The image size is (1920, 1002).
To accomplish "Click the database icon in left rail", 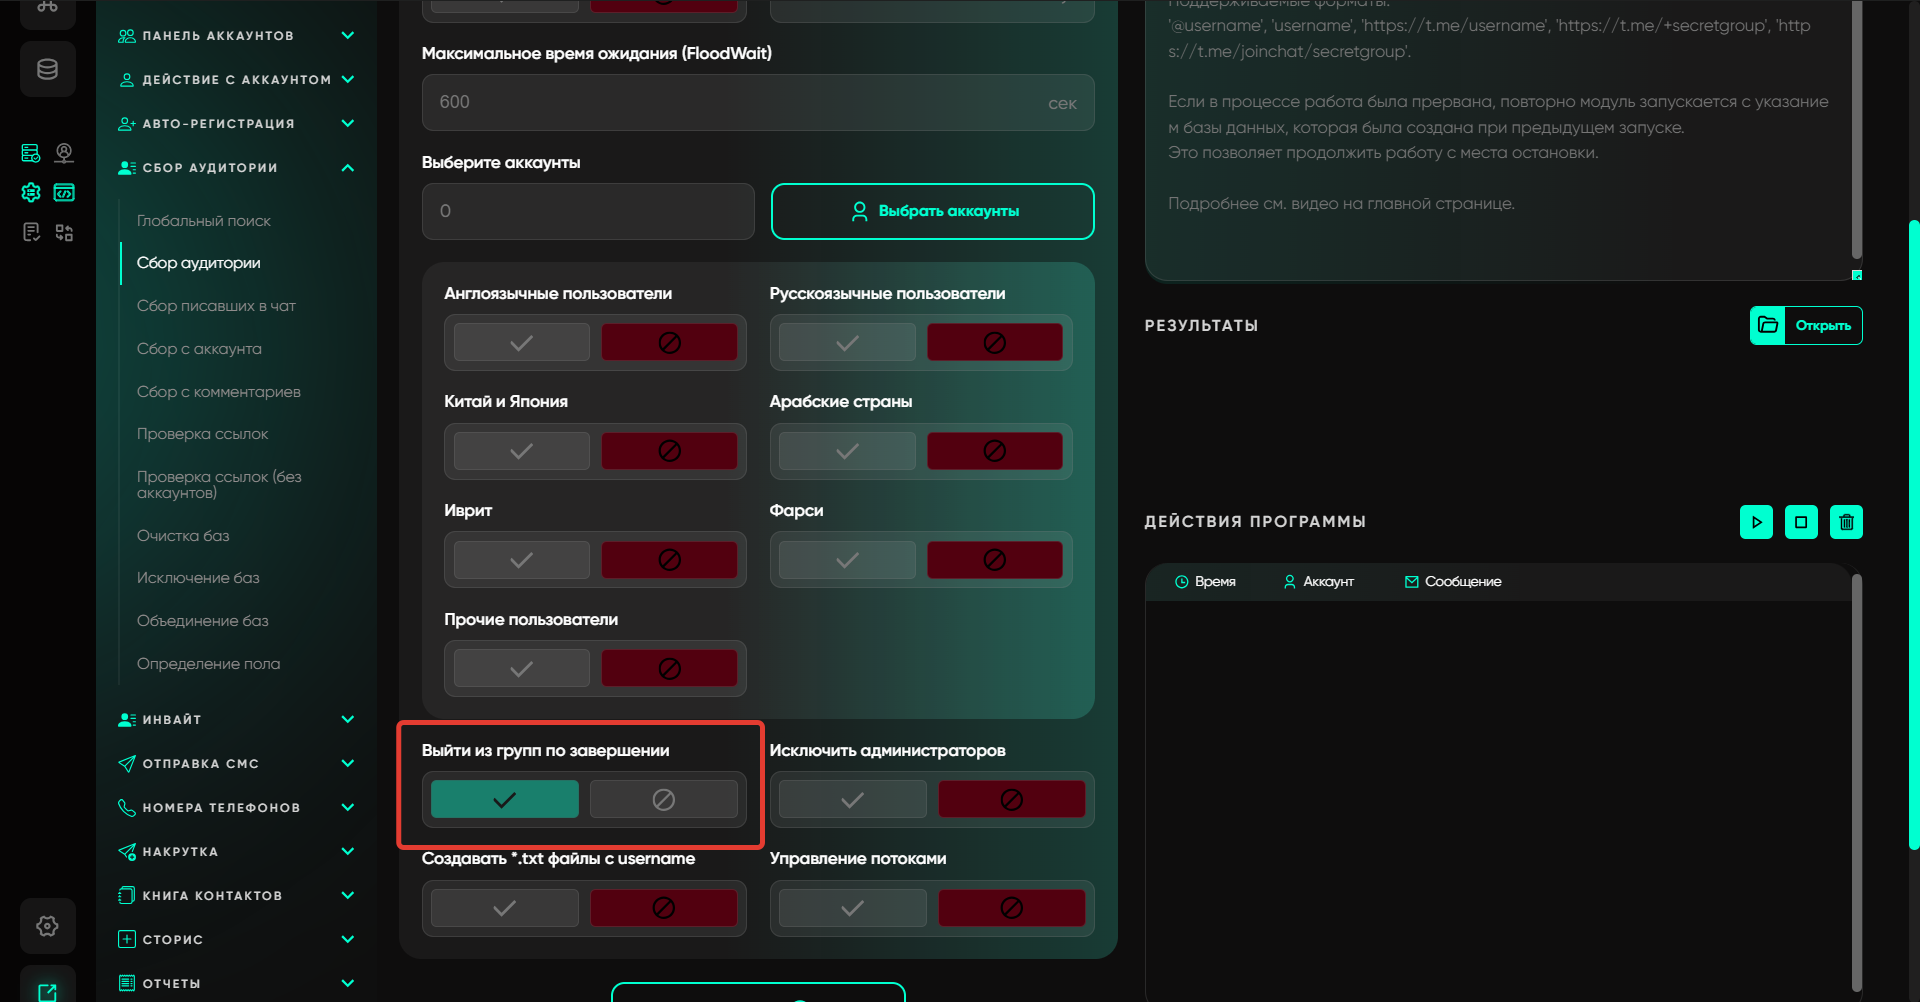I will tap(47, 69).
